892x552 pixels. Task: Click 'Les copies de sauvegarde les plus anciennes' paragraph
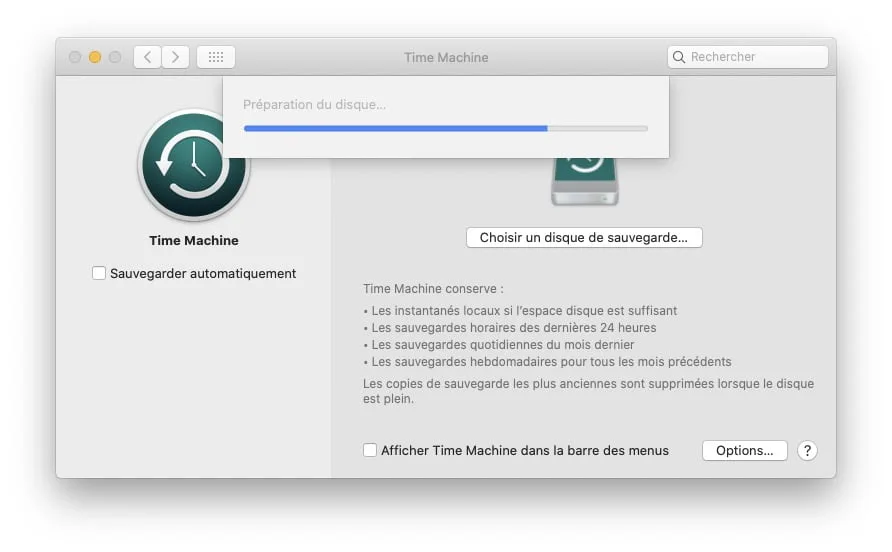(588, 391)
